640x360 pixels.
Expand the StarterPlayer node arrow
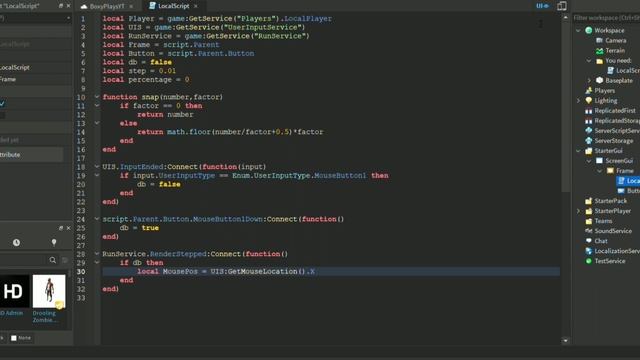(578, 211)
